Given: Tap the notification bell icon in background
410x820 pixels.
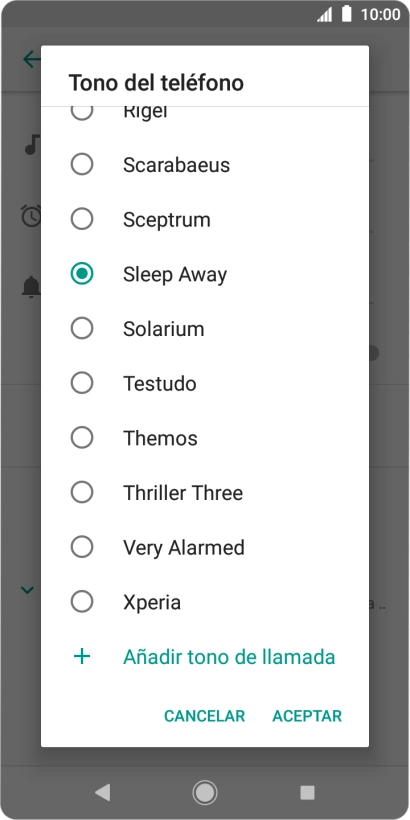Looking at the screenshot, I should (x=31, y=287).
